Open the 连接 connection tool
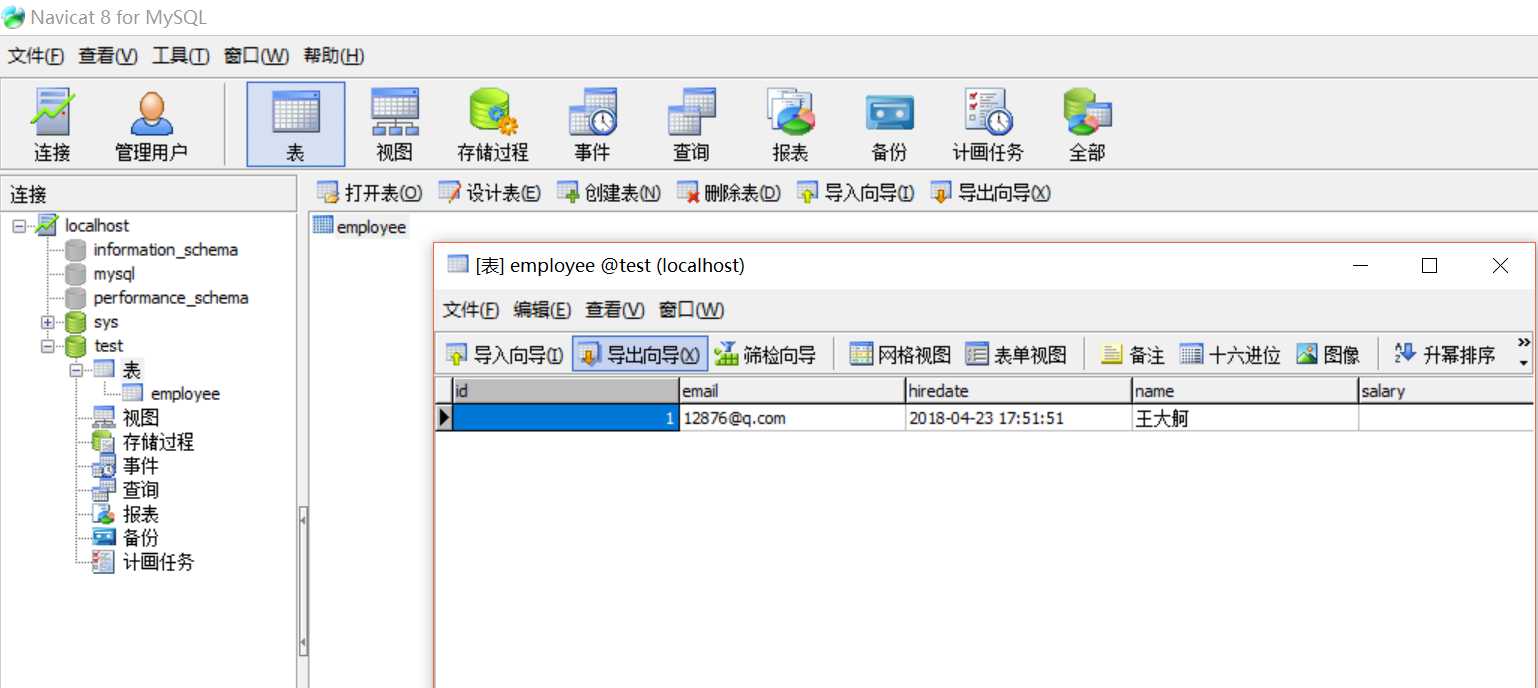The height and width of the screenshot is (688, 1538). click(52, 125)
